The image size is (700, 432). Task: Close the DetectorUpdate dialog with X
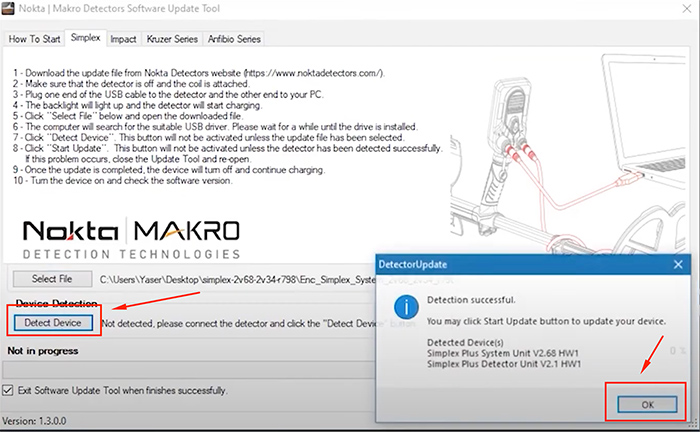coord(678,265)
